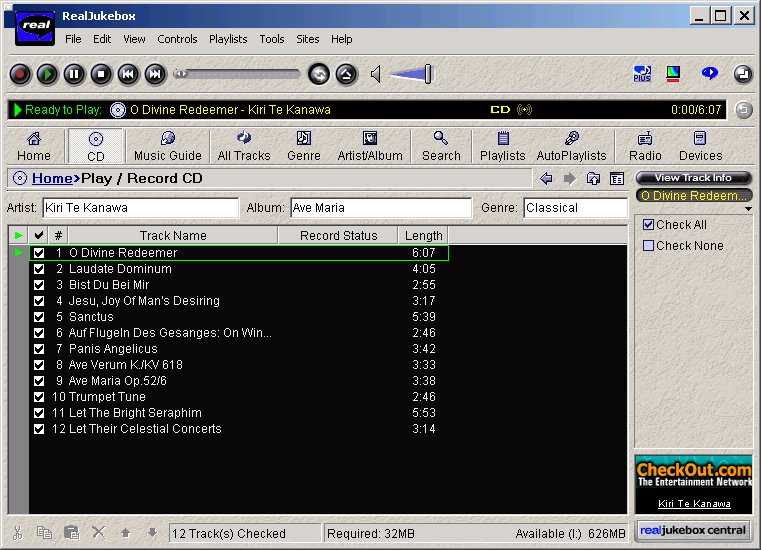The width and height of the screenshot is (761, 550).
Task: Open the Controls menu
Action: pos(177,39)
